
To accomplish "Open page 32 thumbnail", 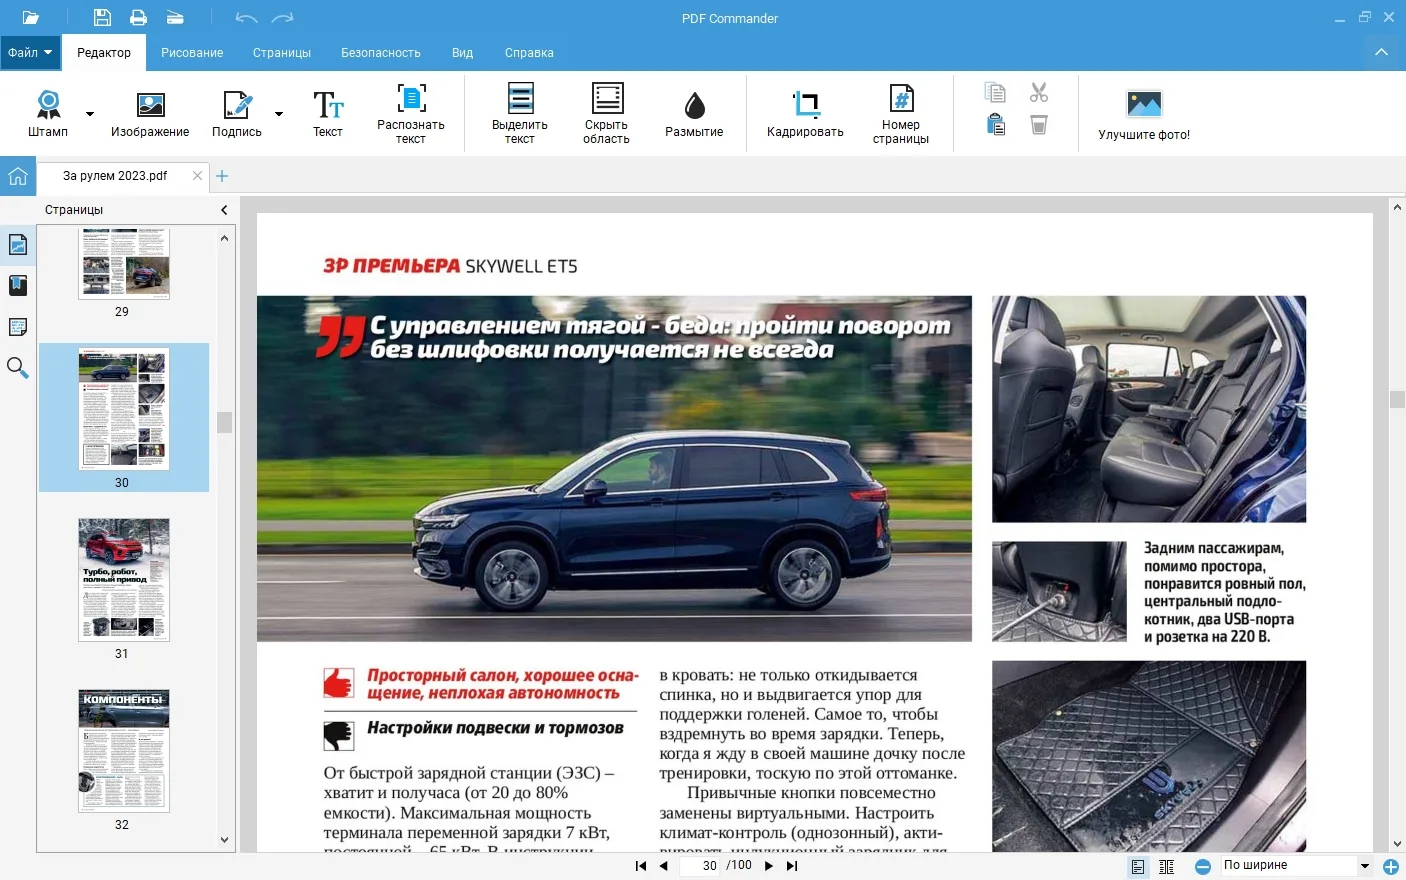I will pos(124,751).
